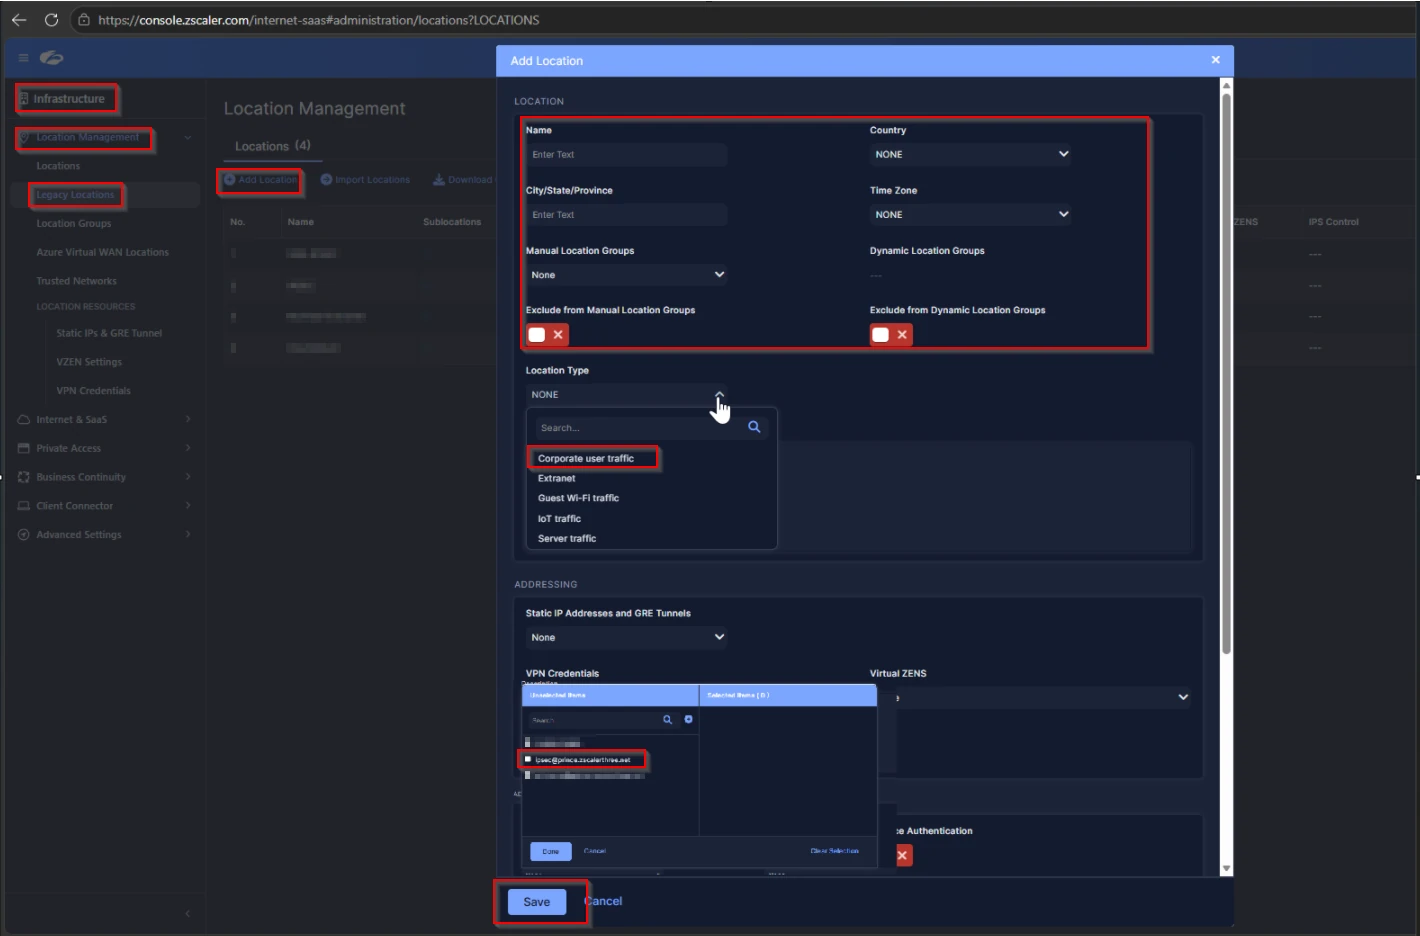Open Static IP Addresses and GRE Tunnels dropdown

627,637
